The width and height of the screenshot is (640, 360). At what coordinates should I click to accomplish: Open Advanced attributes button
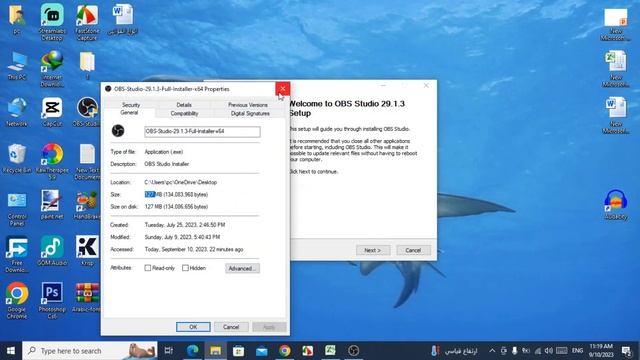[x=242, y=268]
